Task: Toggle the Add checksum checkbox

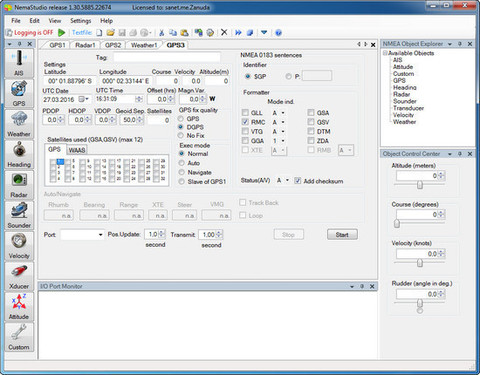Action: (297, 181)
